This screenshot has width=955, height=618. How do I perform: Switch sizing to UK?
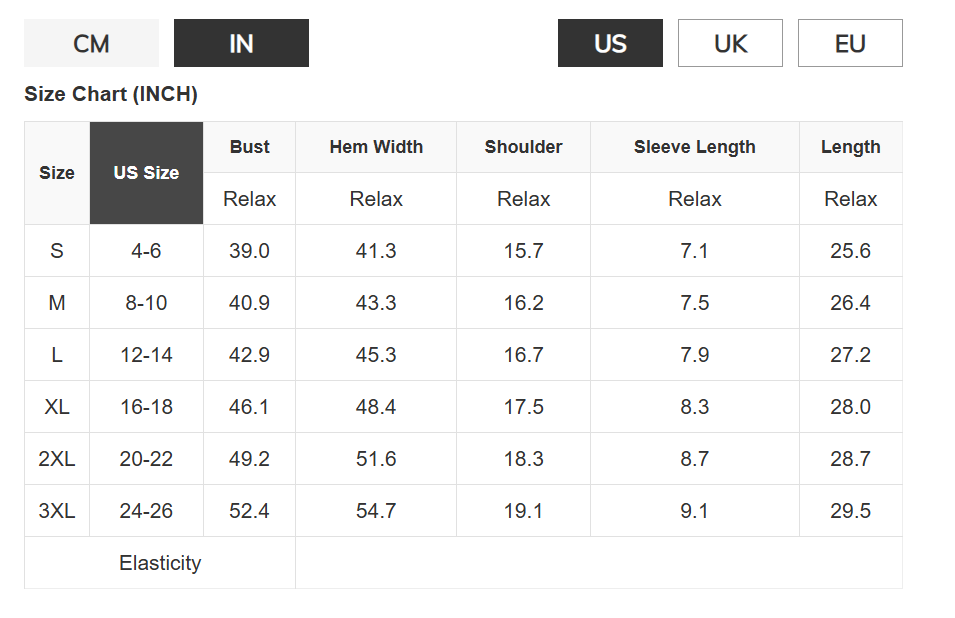click(730, 44)
